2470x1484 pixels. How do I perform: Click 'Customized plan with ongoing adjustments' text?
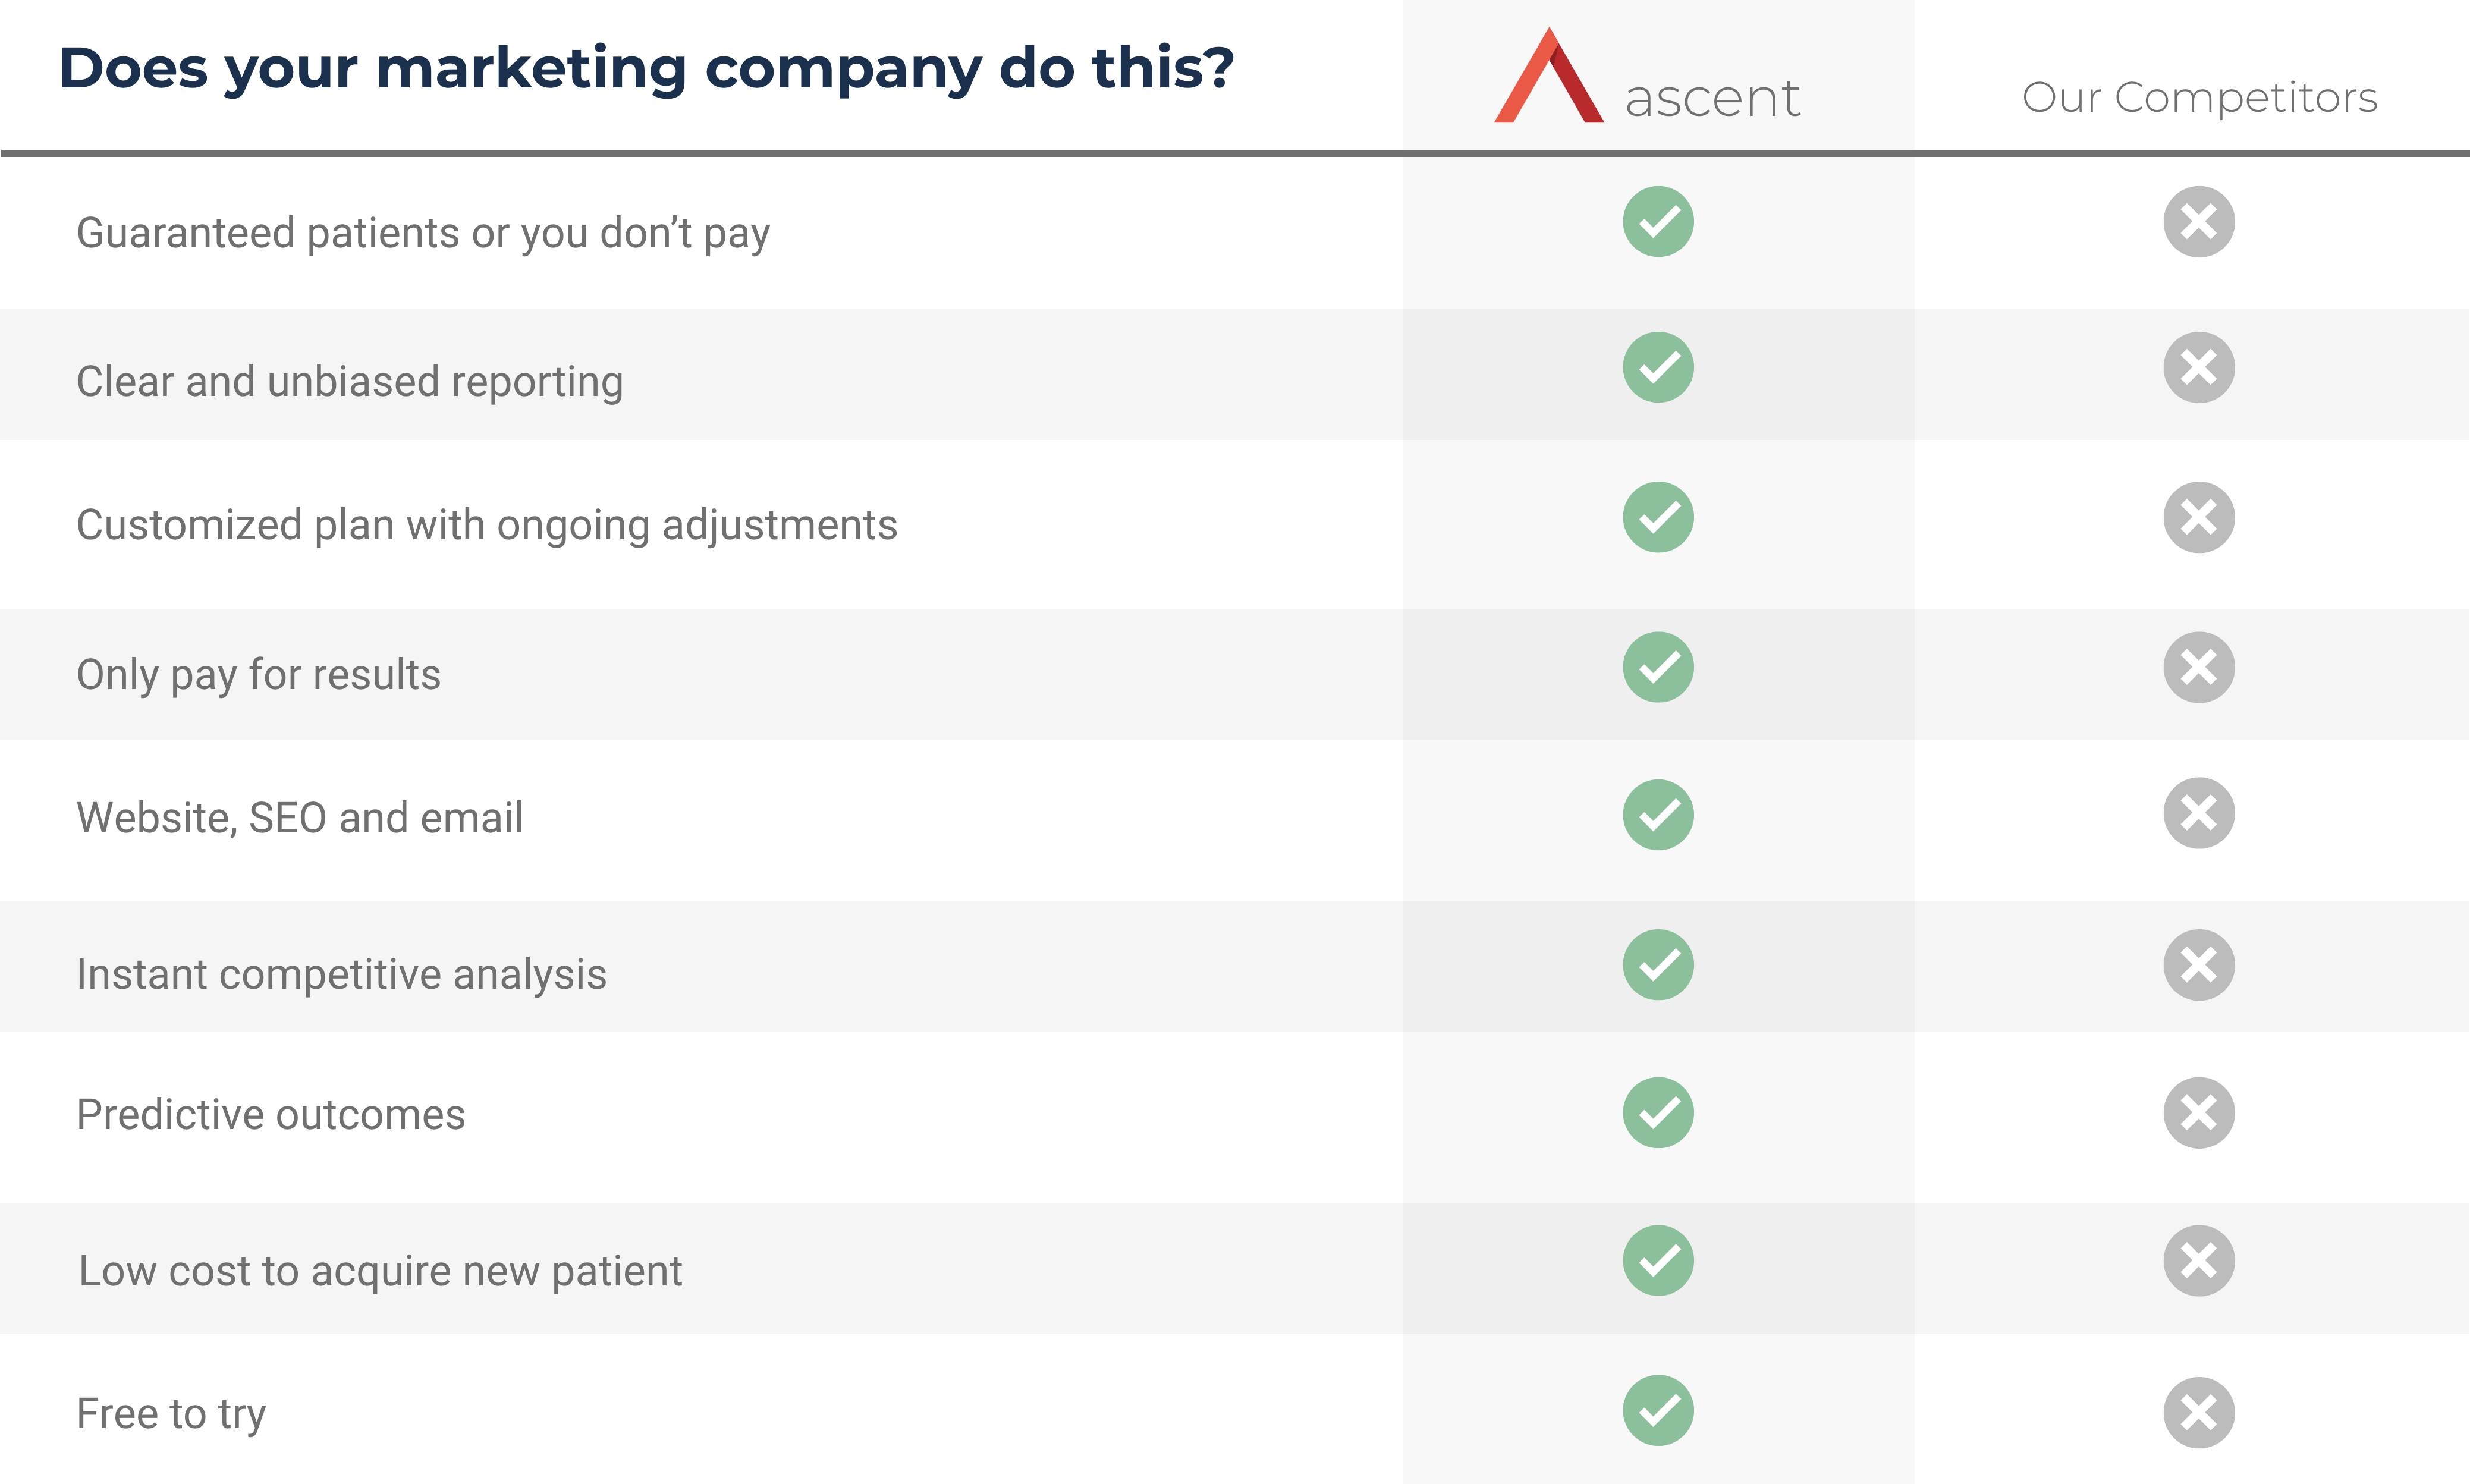(x=487, y=525)
